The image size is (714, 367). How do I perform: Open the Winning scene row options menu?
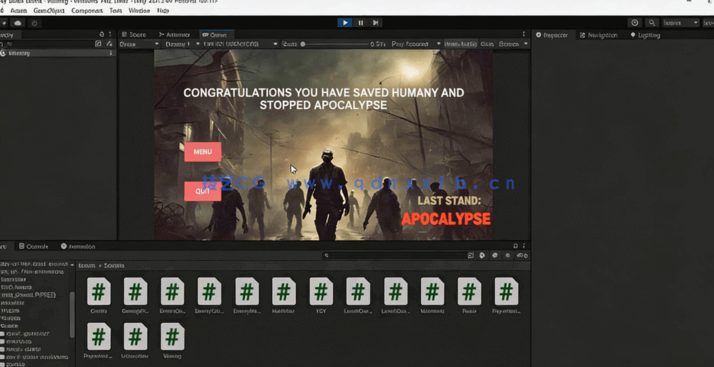[x=111, y=53]
